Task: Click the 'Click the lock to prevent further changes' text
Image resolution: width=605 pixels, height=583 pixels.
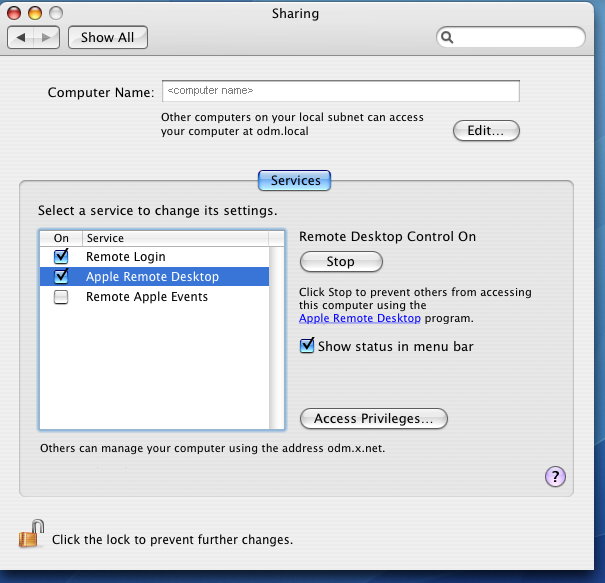Action: 172,539
